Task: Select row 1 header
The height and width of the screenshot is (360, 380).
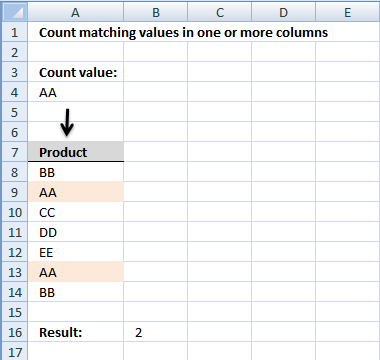Action: tap(14, 32)
